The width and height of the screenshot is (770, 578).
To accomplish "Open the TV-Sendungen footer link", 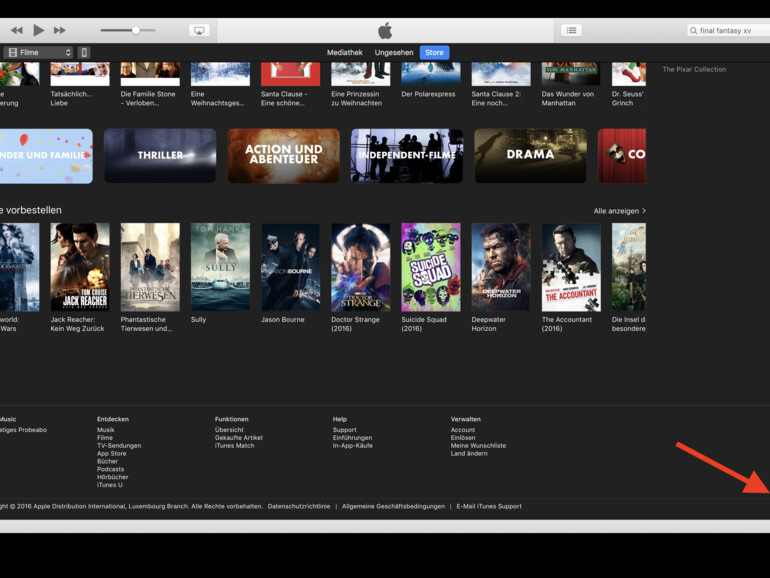I will pos(119,445).
